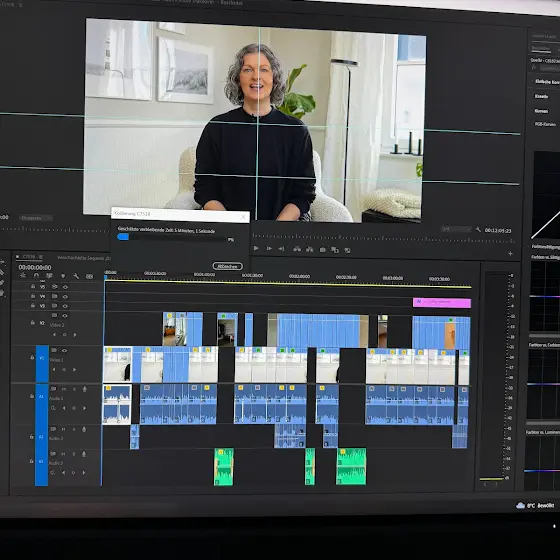Screen dimensions: 560x560
Task: Play the Program monitor sequence
Action: coord(256,248)
